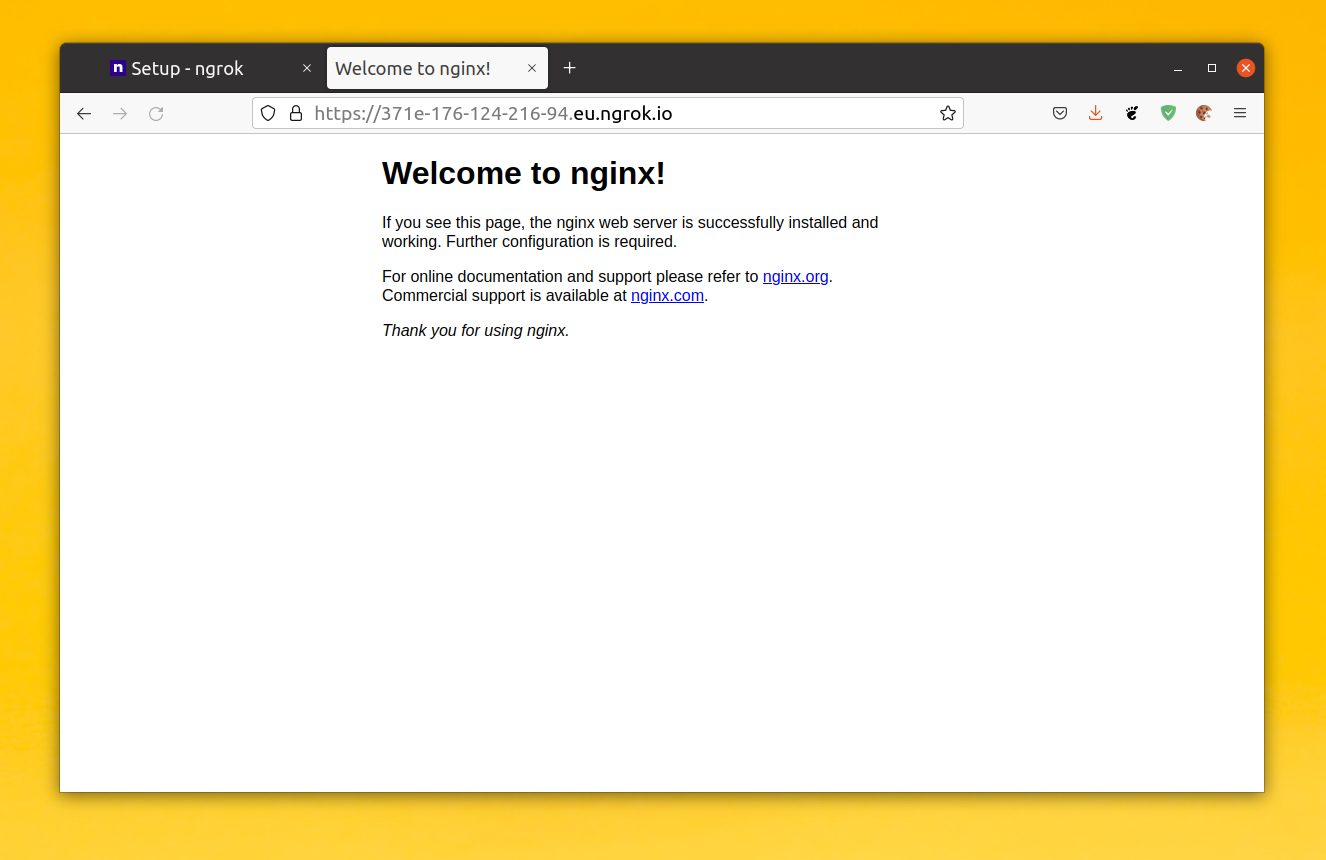Click the ngrok URL address bar
The height and width of the screenshot is (860, 1326).
[x=600, y=114]
